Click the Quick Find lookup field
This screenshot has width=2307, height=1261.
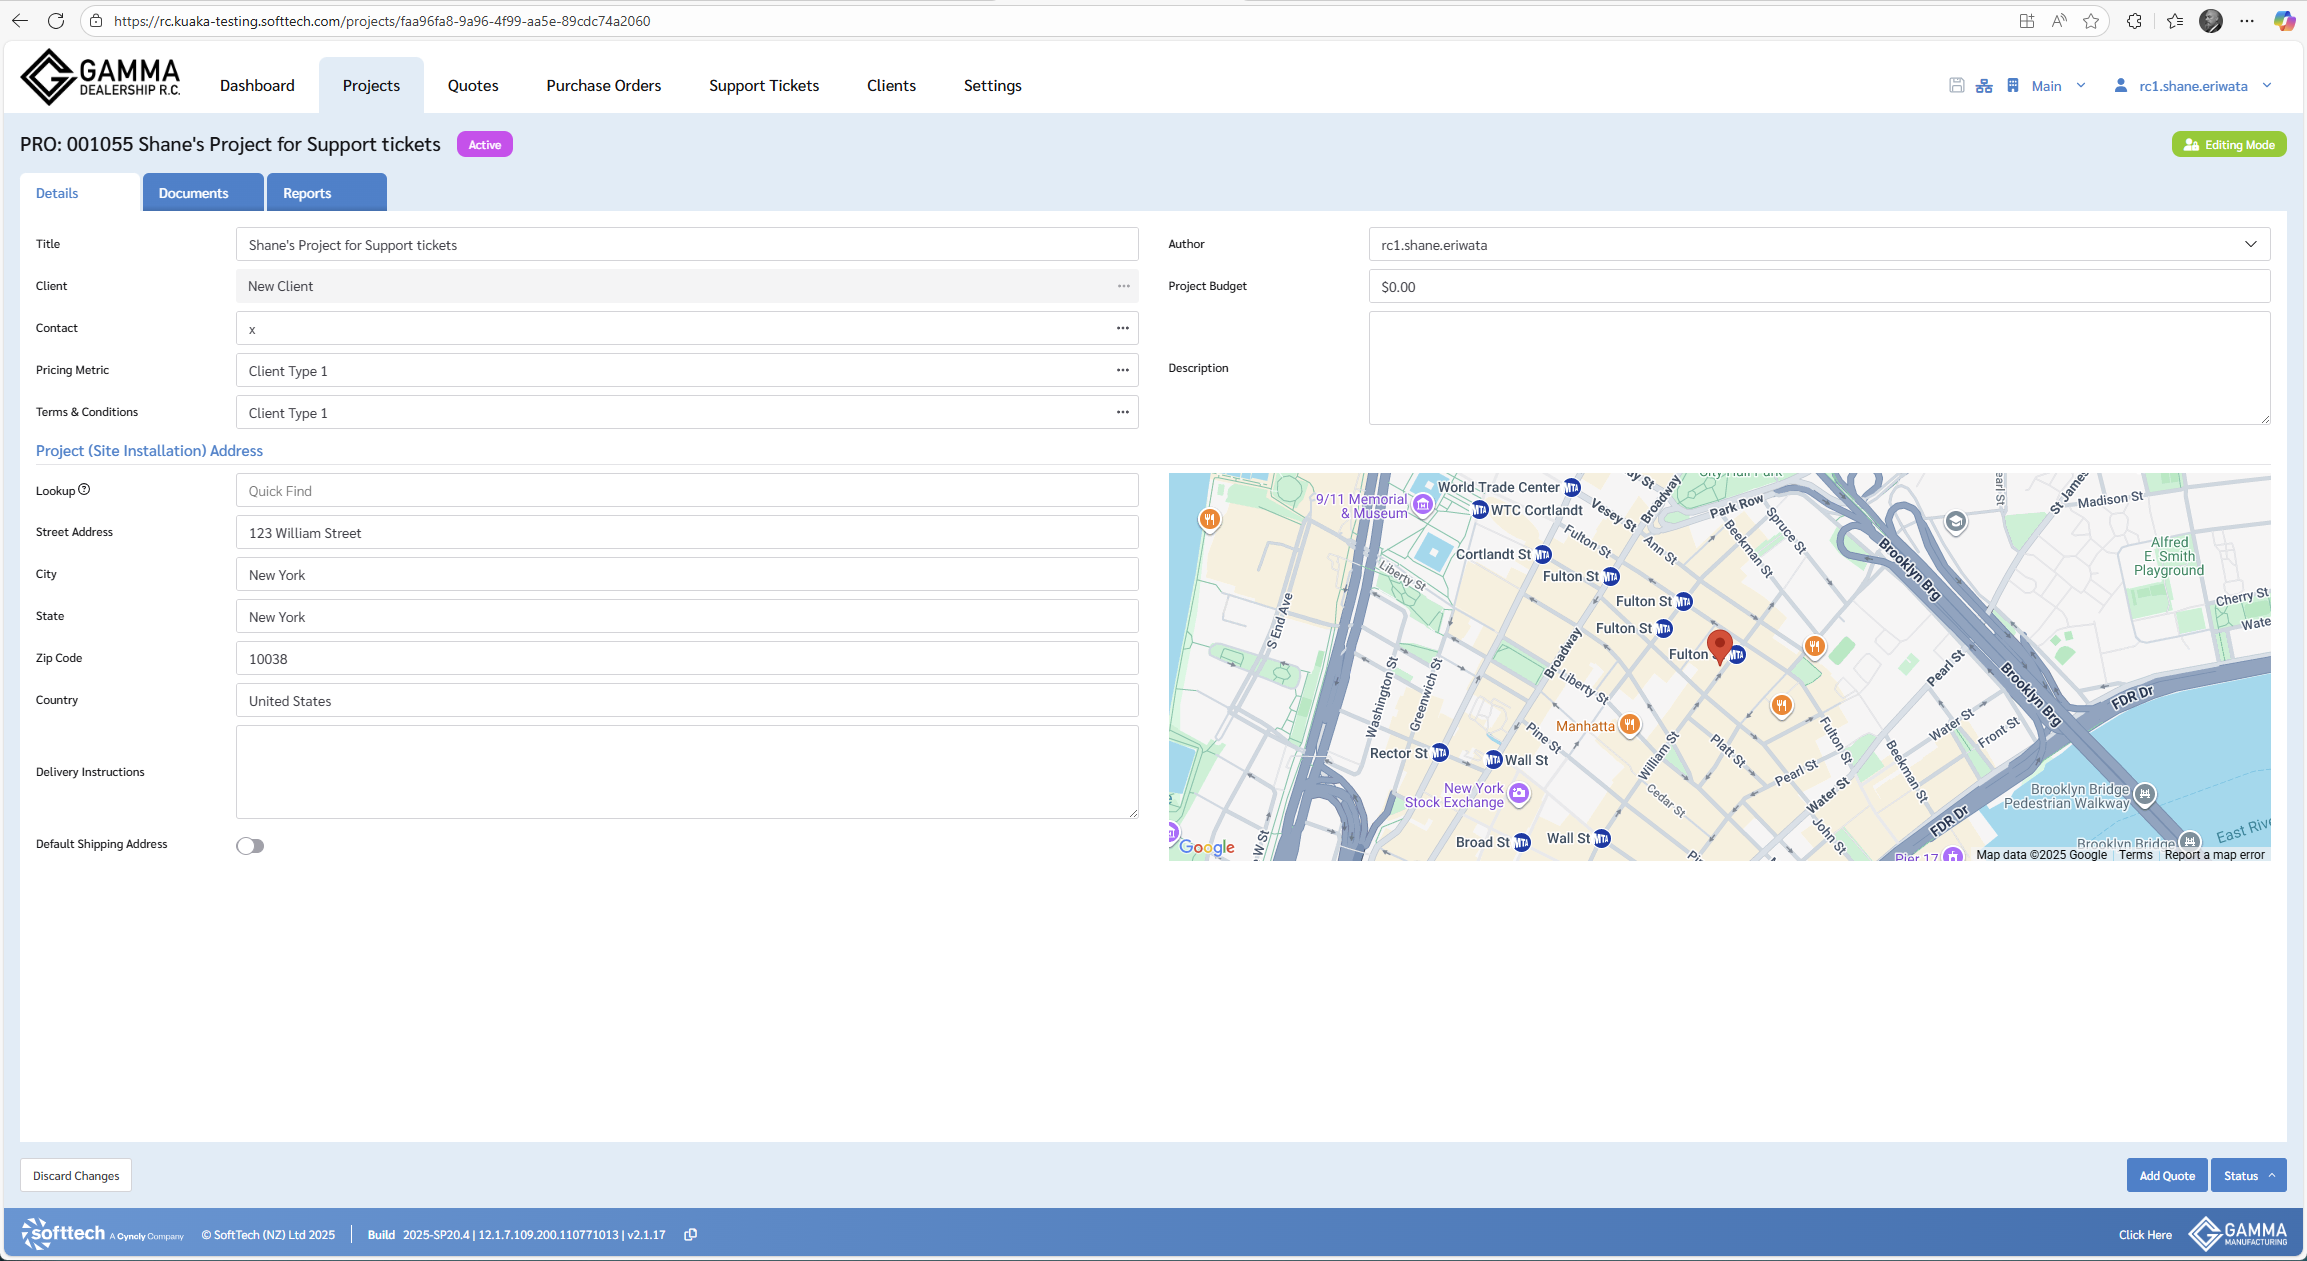click(x=686, y=491)
